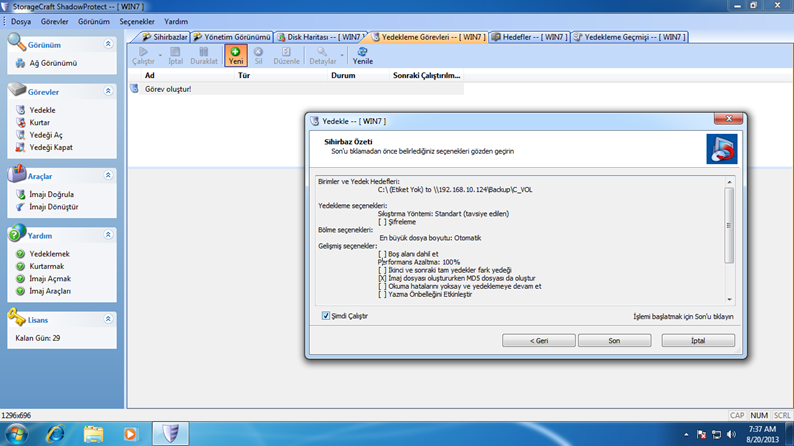Sort by Sonraki Çalıştırılma column header
The image size is (794, 446).
click(x=427, y=75)
